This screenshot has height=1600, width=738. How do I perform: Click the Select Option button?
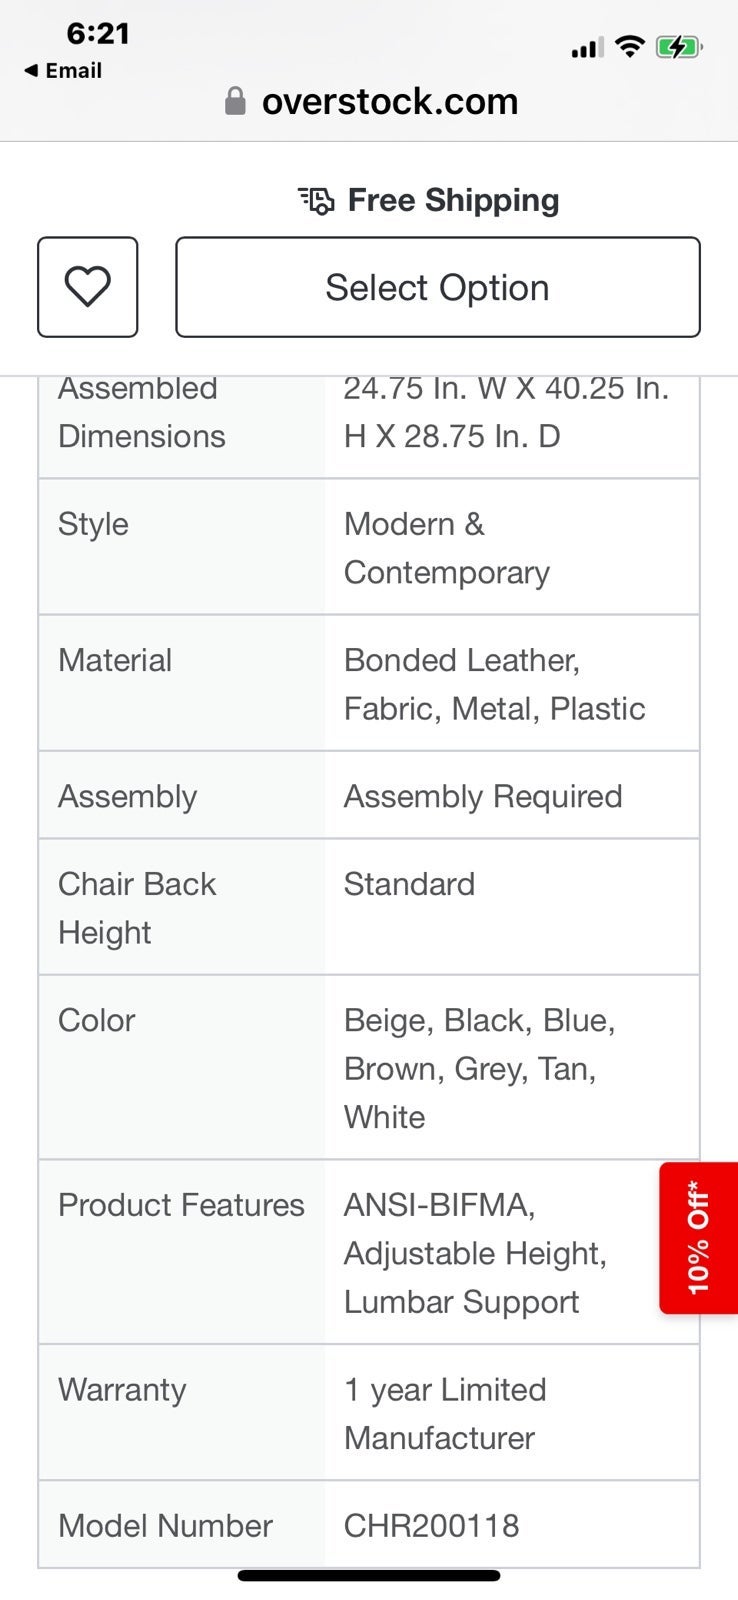pos(438,287)
